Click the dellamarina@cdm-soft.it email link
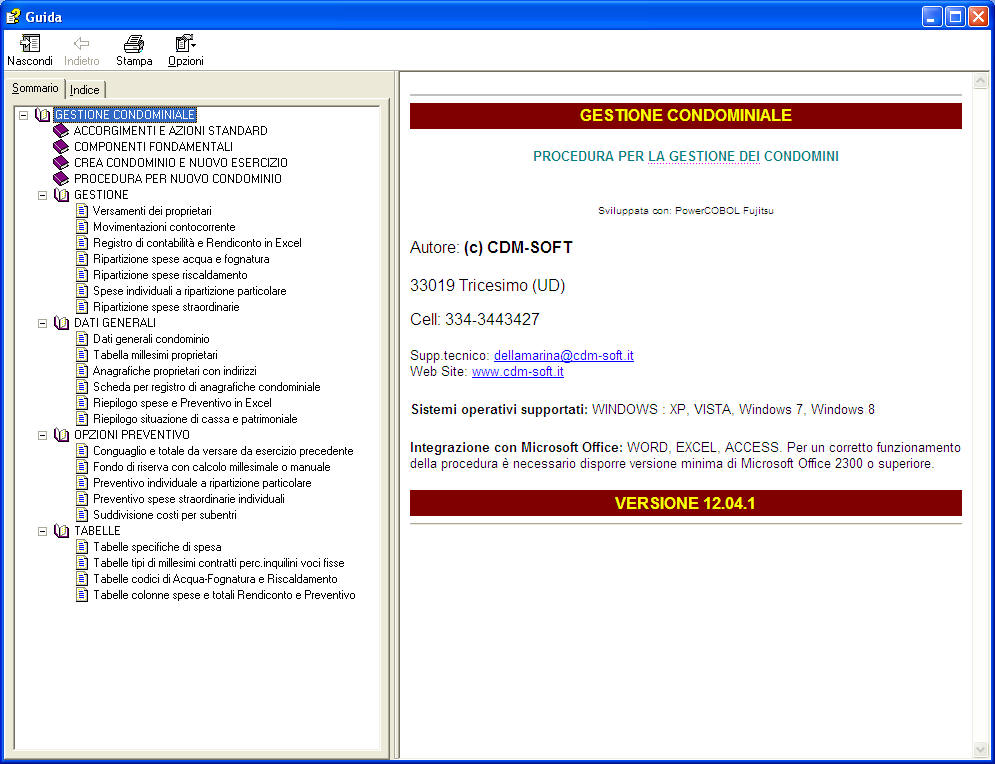Screen dimensions: 995x764 (563, 355)
